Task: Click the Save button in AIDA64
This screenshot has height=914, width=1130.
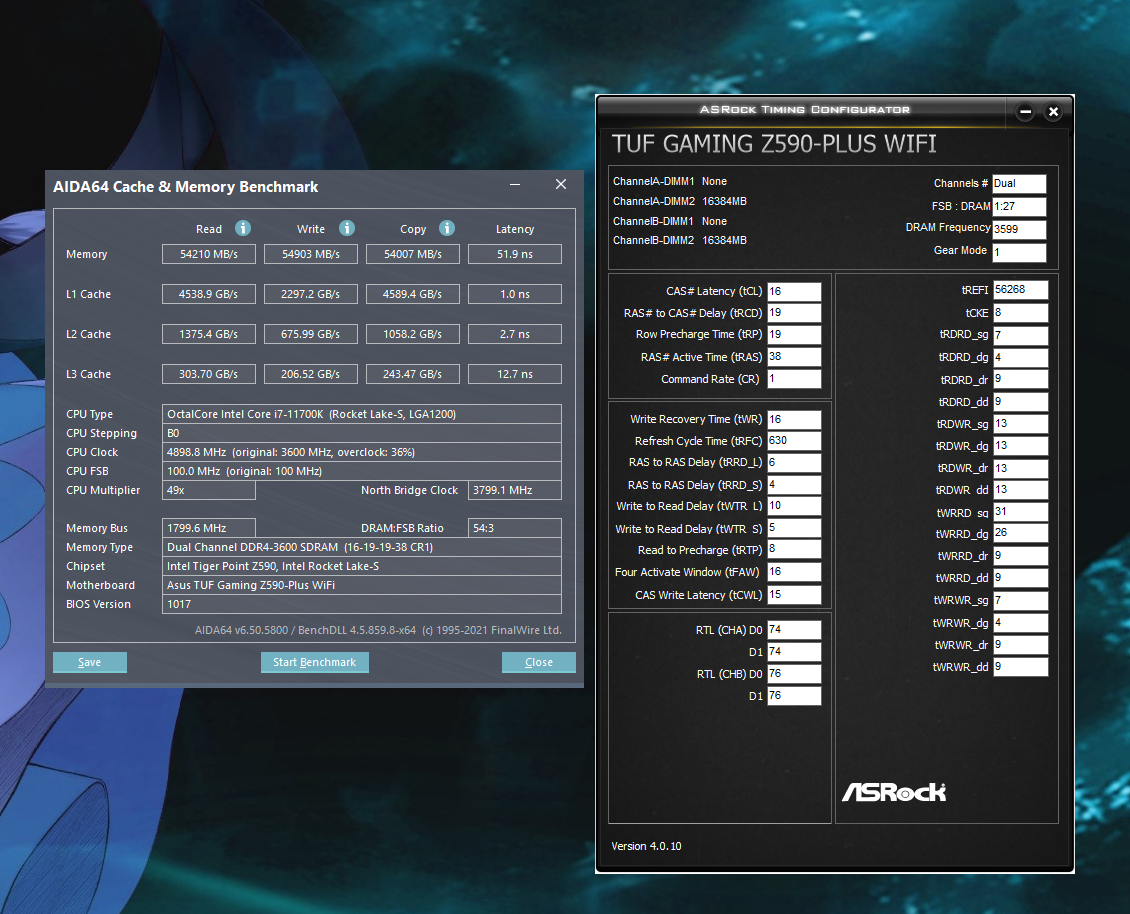Action: point(90,662)
